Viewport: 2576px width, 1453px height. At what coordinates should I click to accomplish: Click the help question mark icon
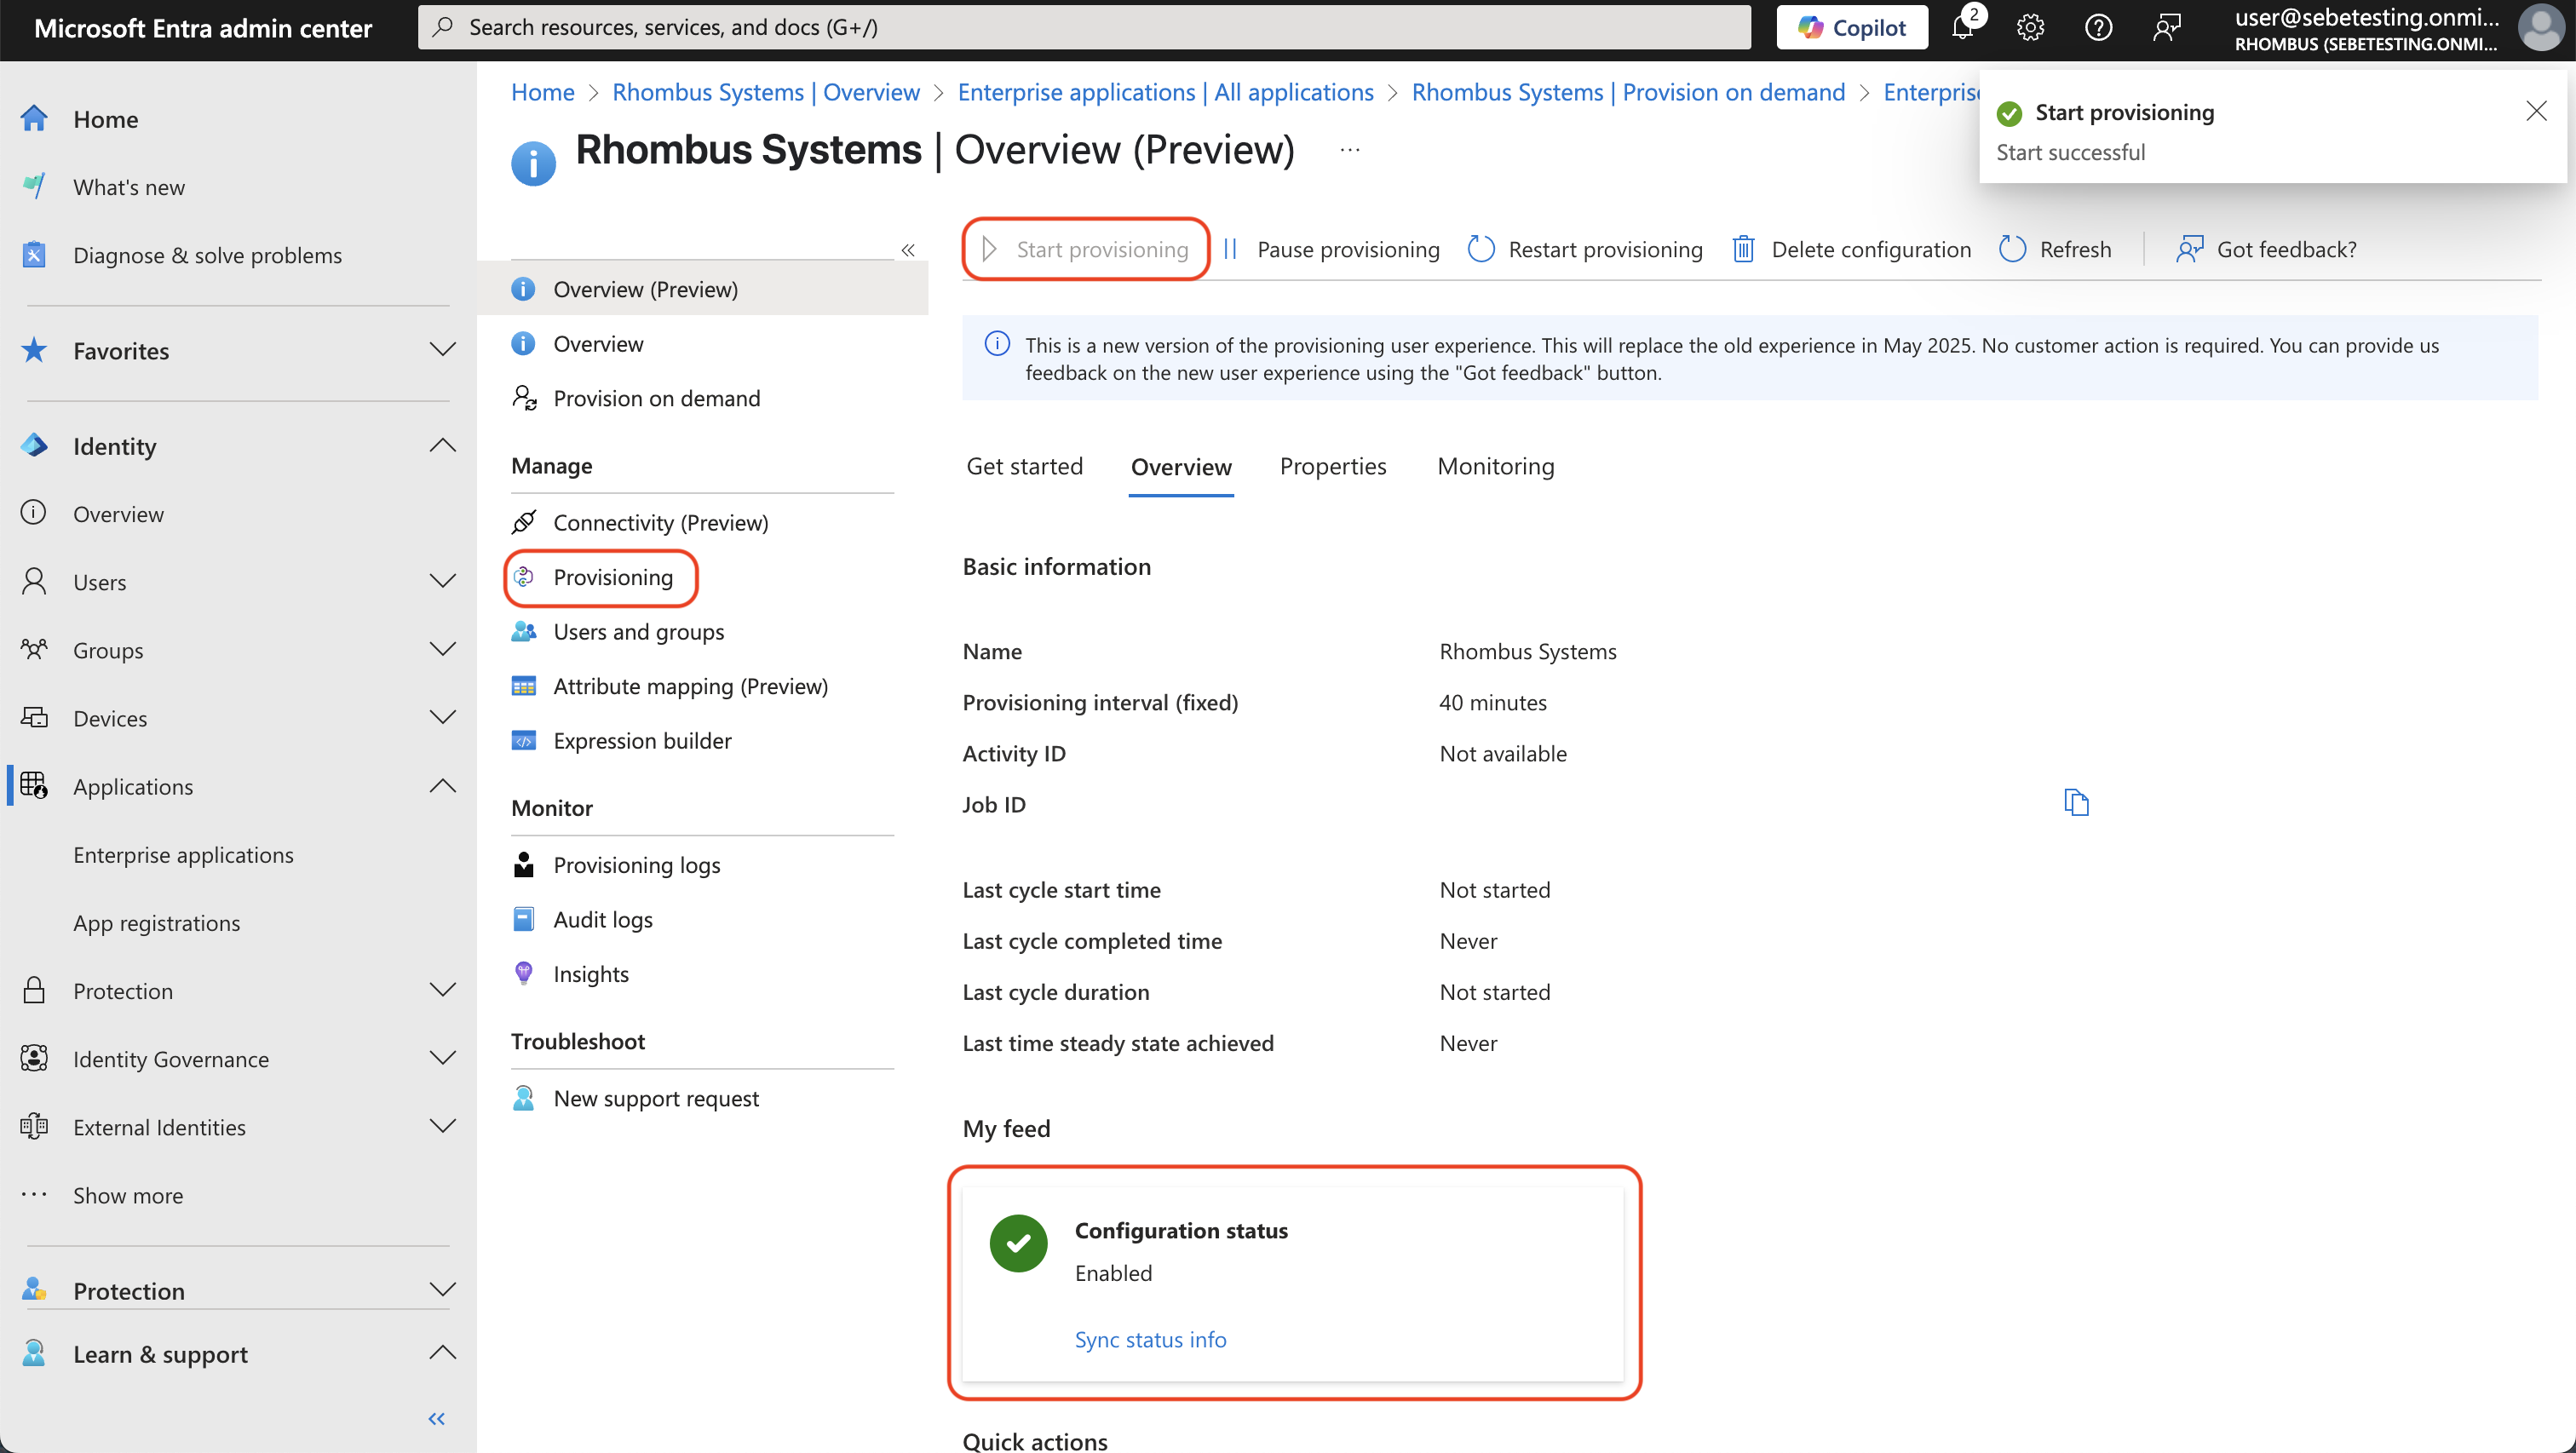coord(2098,27)
